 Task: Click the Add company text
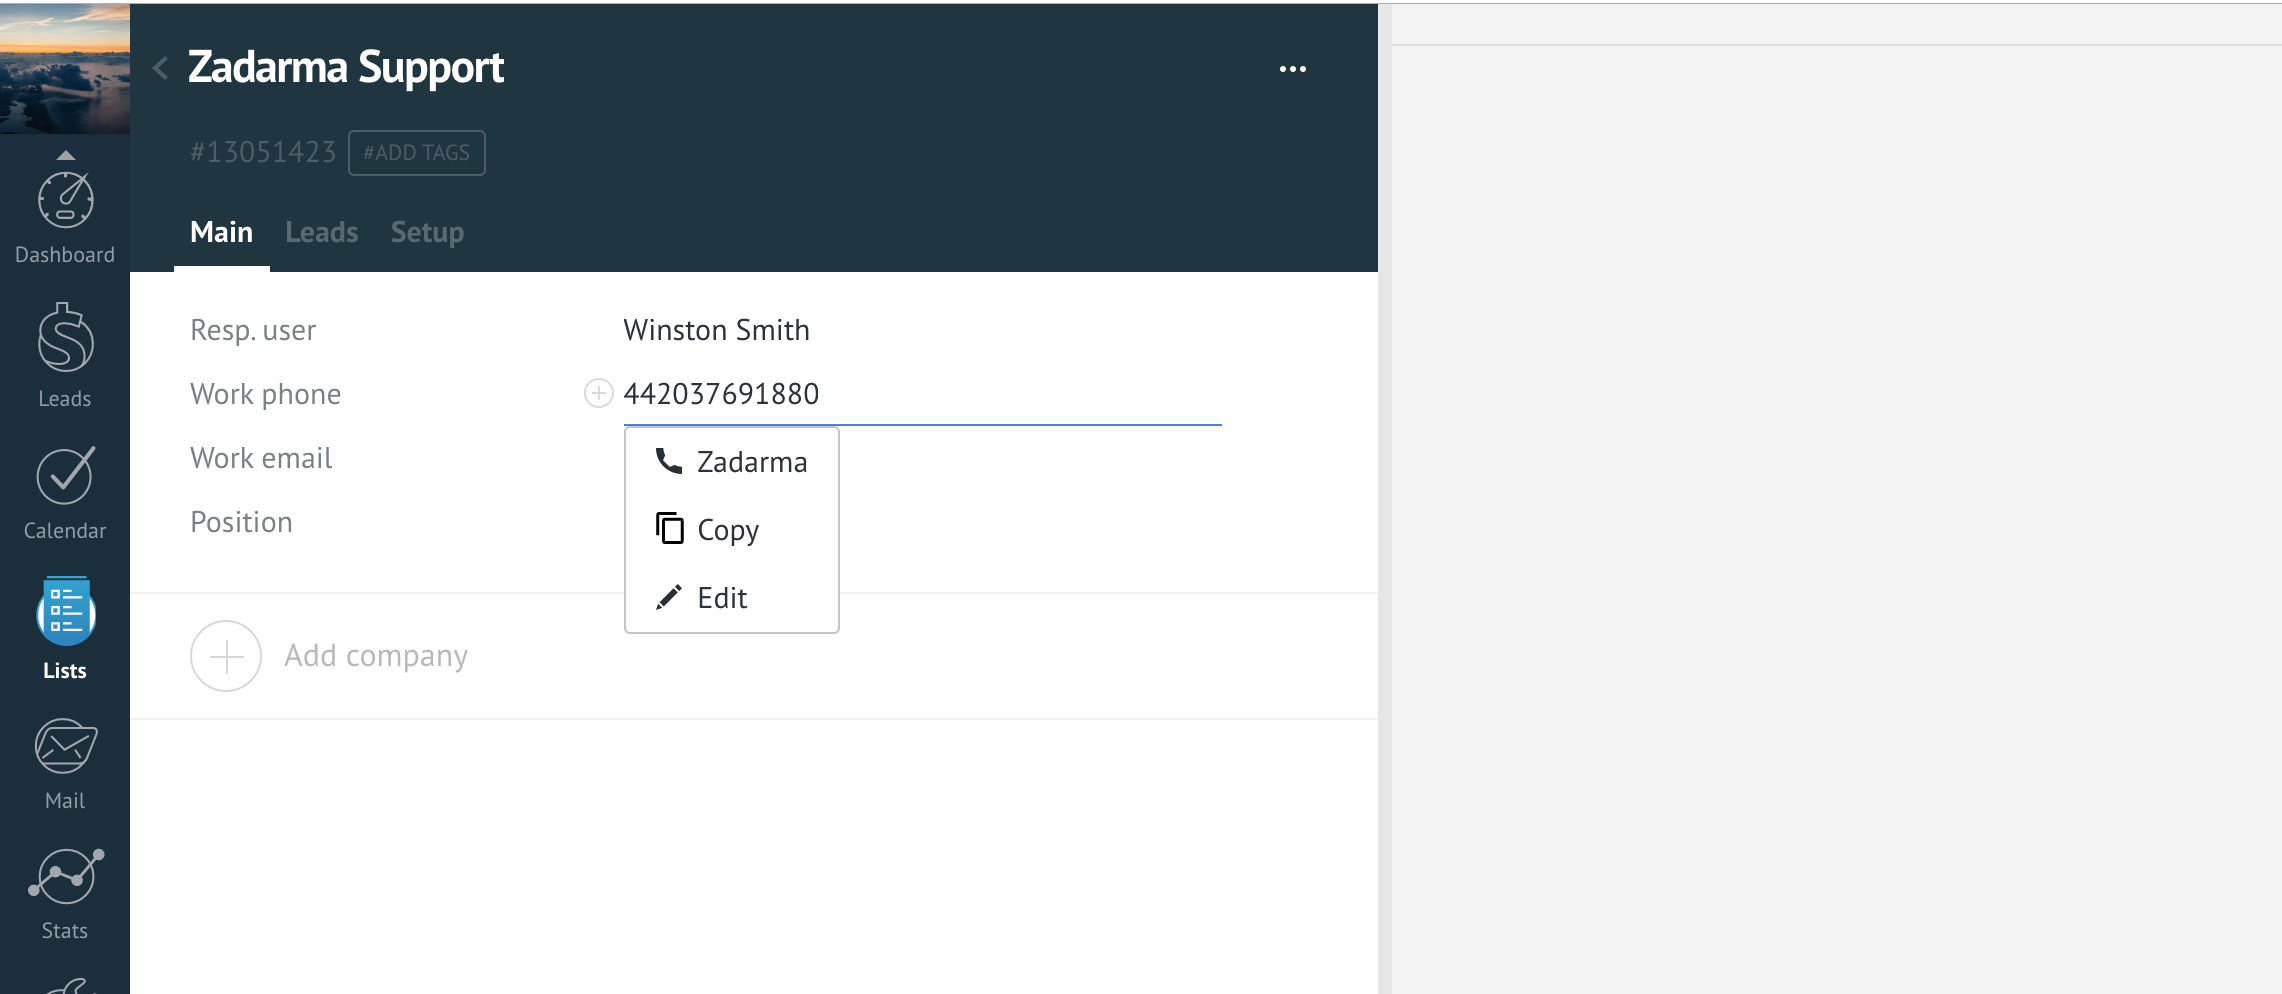[376, 656]
